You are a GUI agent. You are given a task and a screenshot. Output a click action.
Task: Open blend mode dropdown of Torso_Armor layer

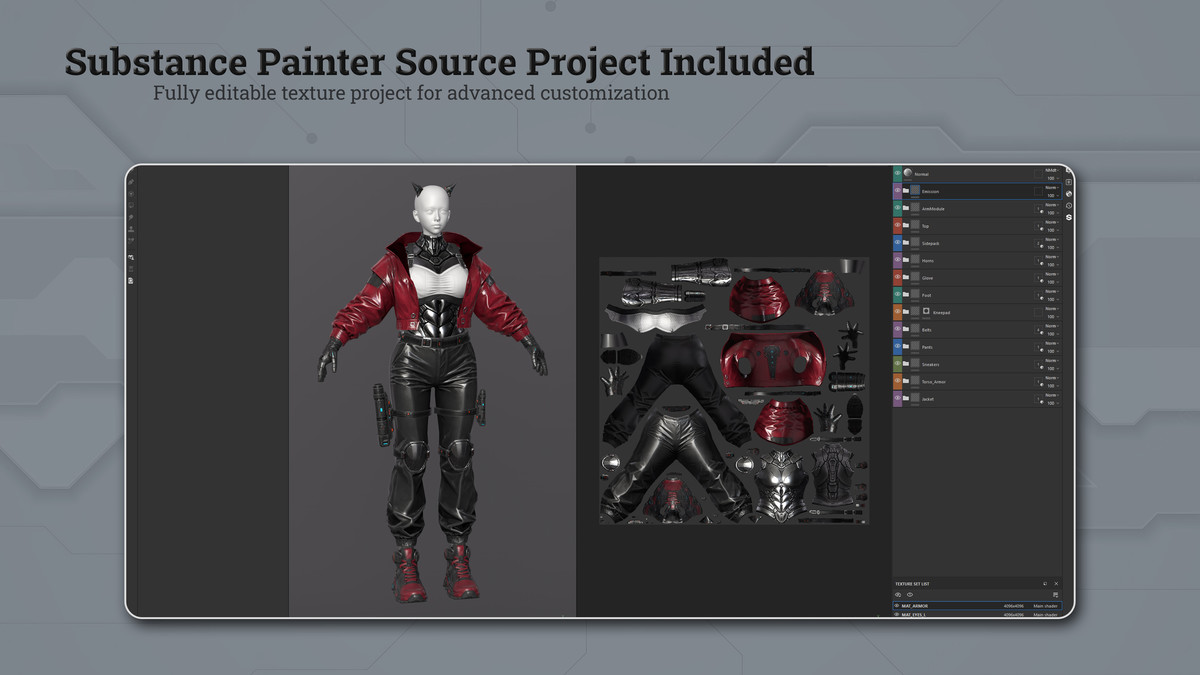point(1051,377)
